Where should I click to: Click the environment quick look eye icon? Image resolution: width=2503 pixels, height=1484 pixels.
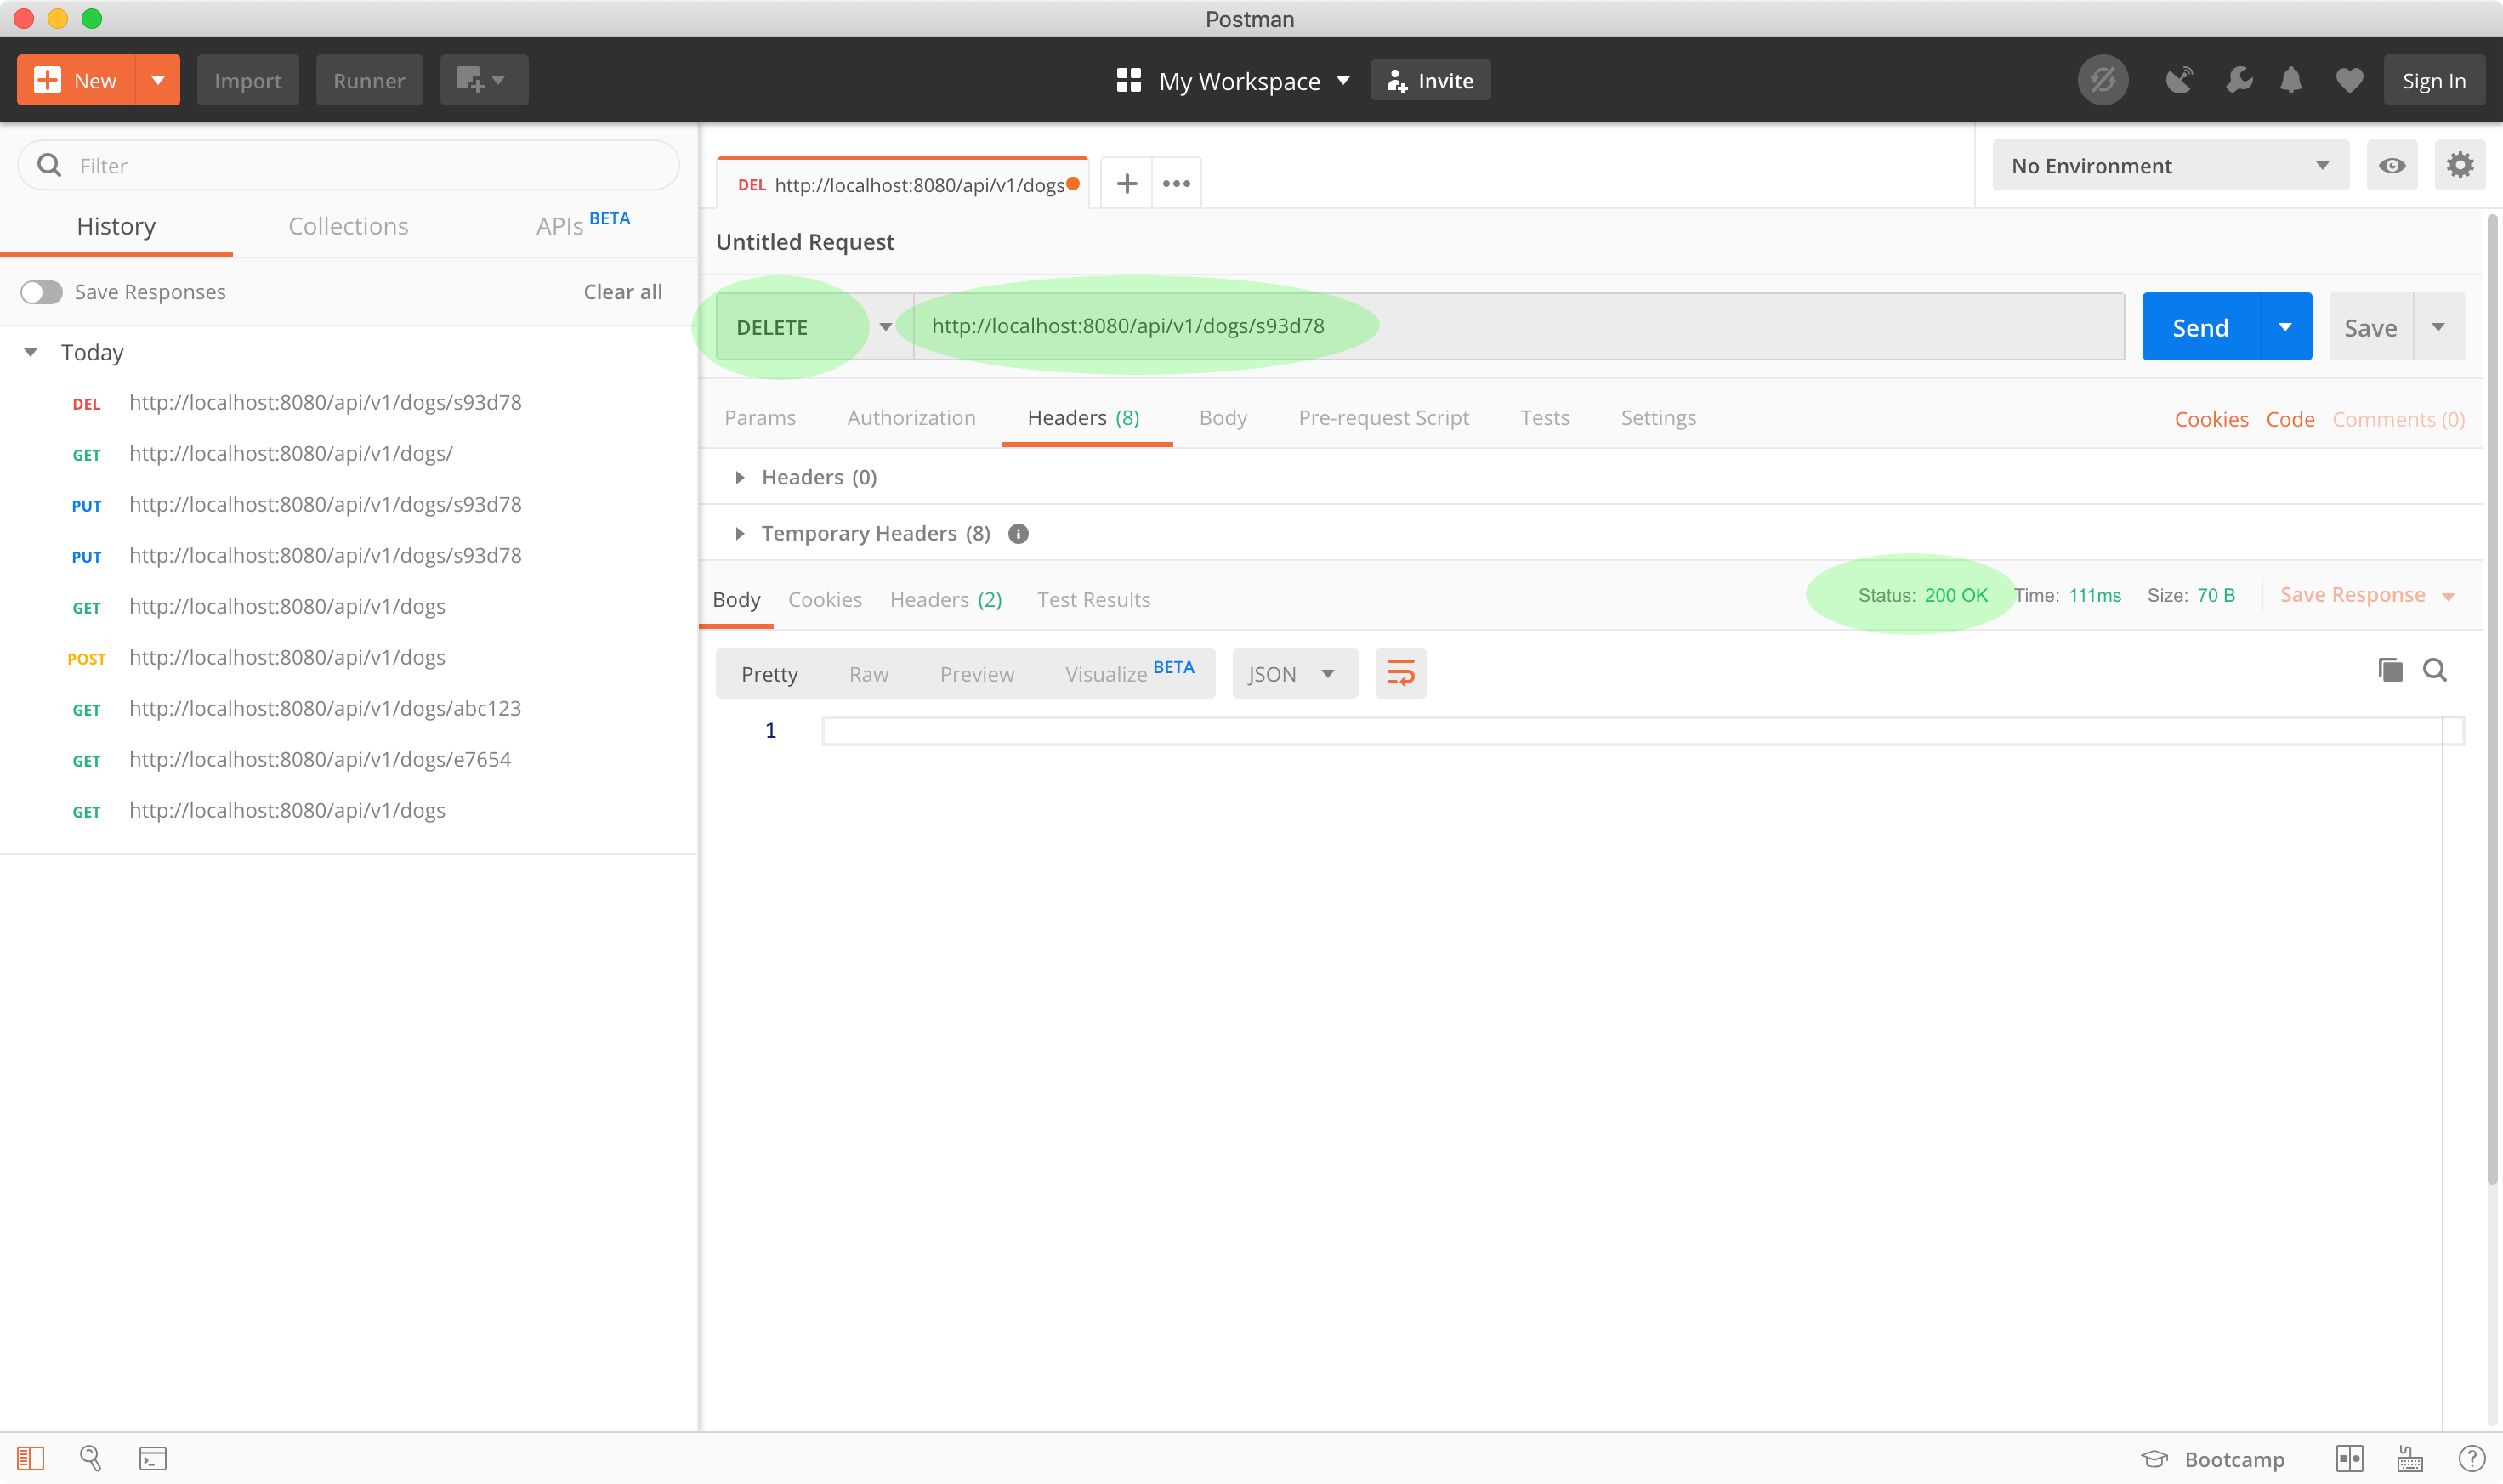click(x=2391, y=165)
